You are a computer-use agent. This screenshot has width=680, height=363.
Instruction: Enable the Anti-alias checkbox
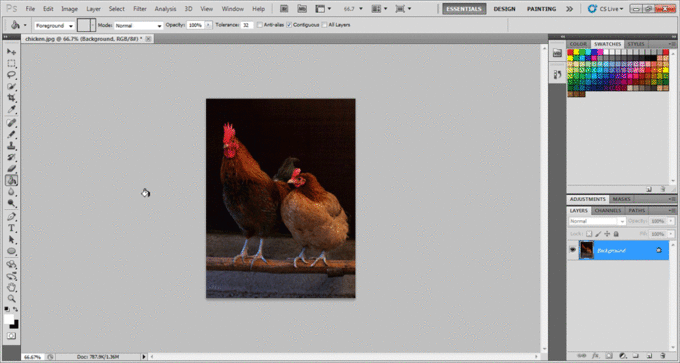click(x=259, y=25)
